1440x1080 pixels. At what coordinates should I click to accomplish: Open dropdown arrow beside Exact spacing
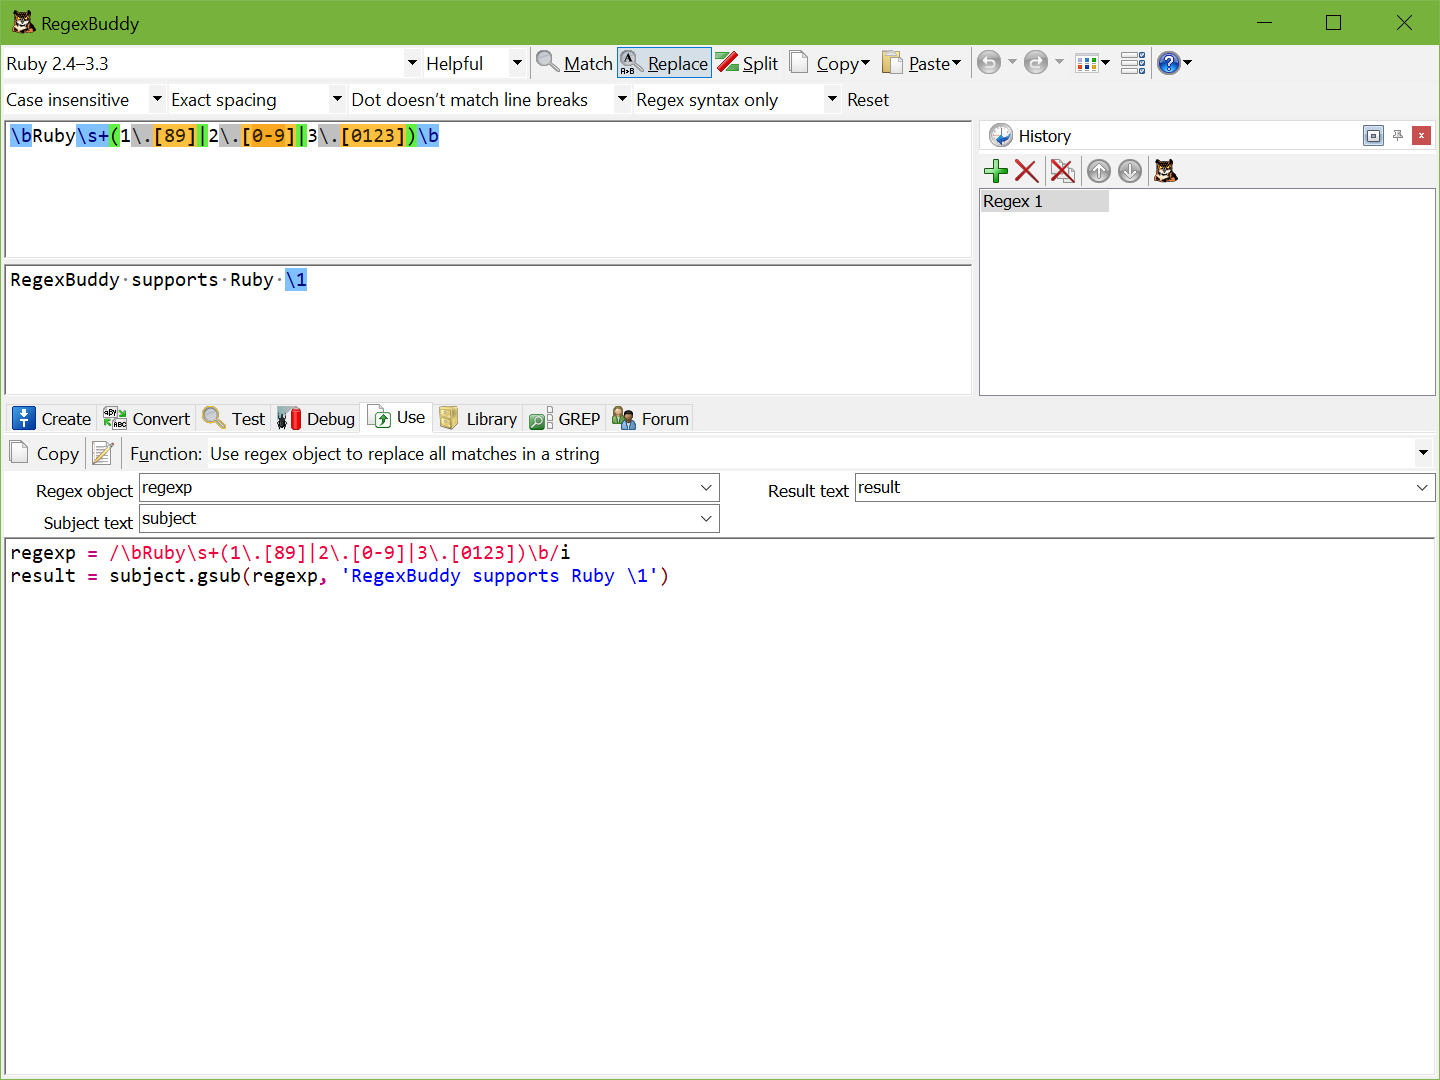click(337, 100)
